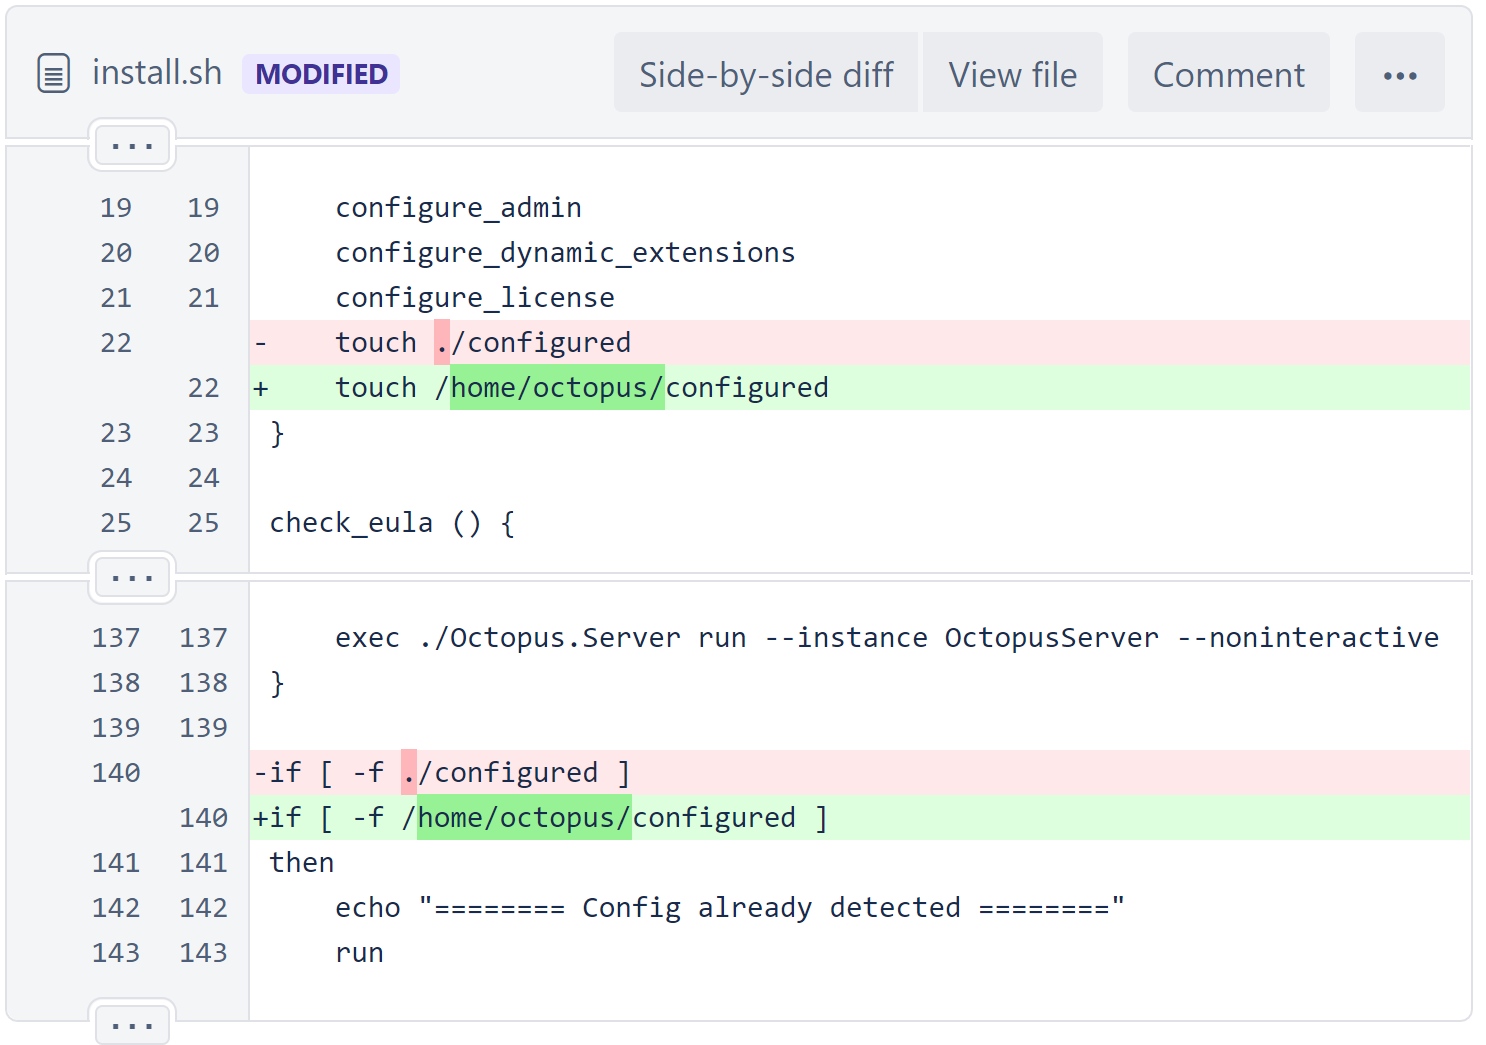Expand hidden lines between 25 and 137

[132, 578]
